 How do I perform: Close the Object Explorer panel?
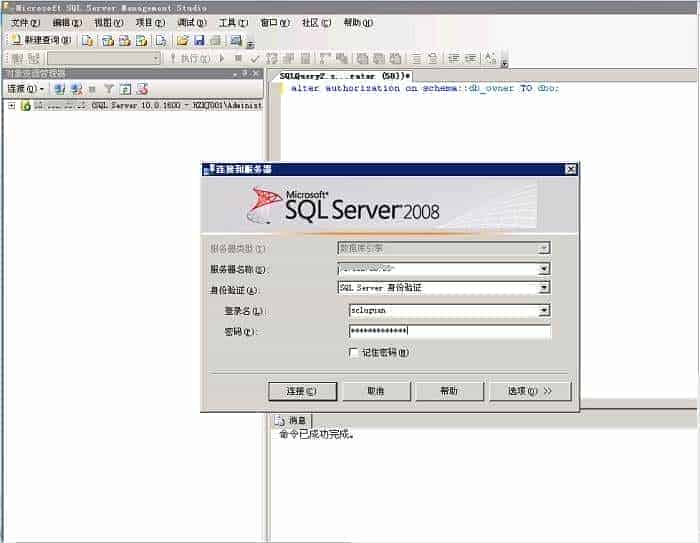(255, 74)
